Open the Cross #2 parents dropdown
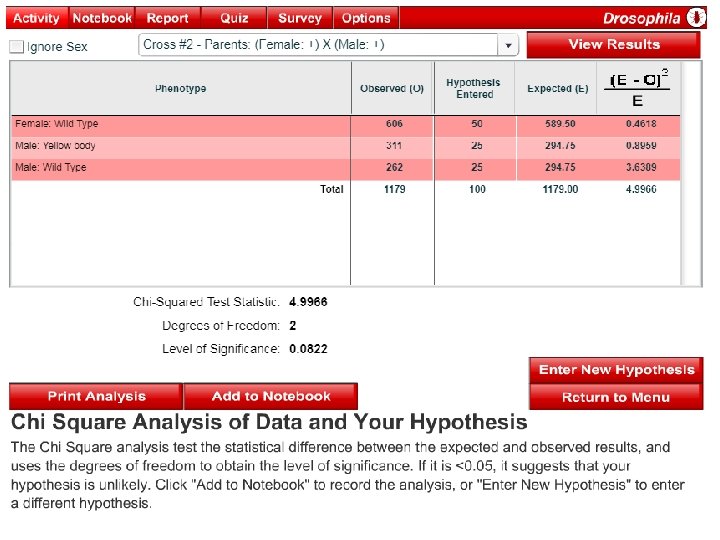The image size is (720, 540). tap(328, 45)
